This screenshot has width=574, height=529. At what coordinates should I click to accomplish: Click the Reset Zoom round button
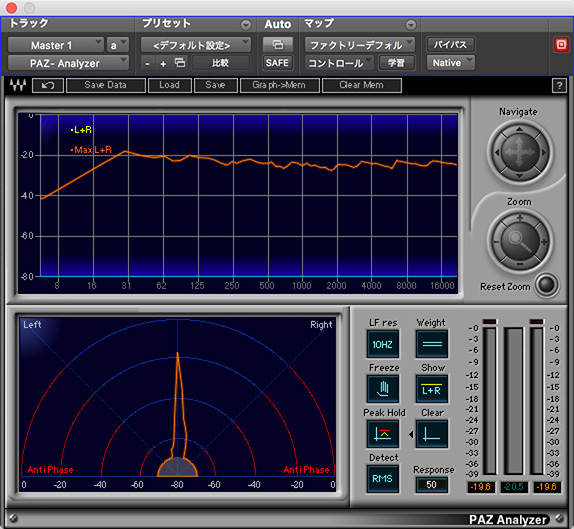point(546,284)
